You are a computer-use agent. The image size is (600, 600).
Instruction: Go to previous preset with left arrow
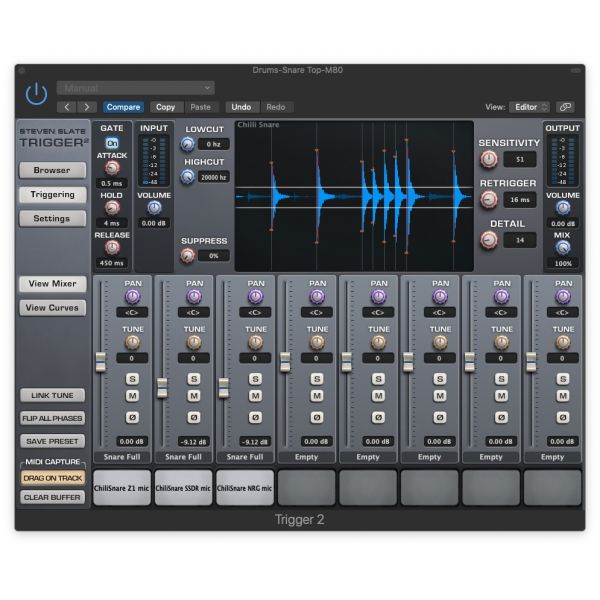[67, 107]
